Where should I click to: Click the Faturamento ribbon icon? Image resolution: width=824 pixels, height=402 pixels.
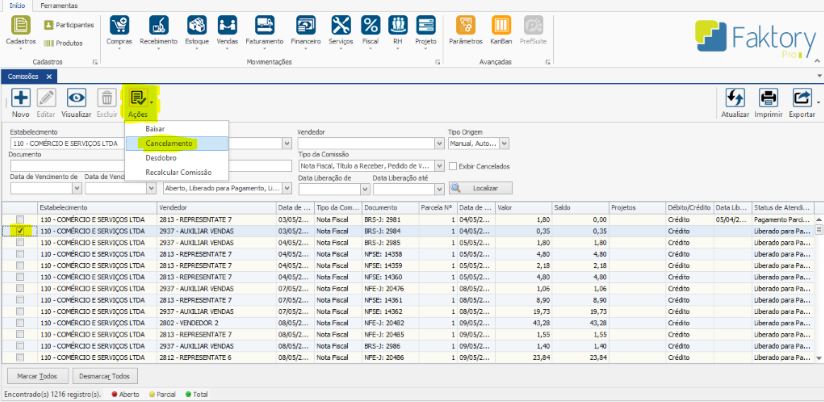pos(265,25)
